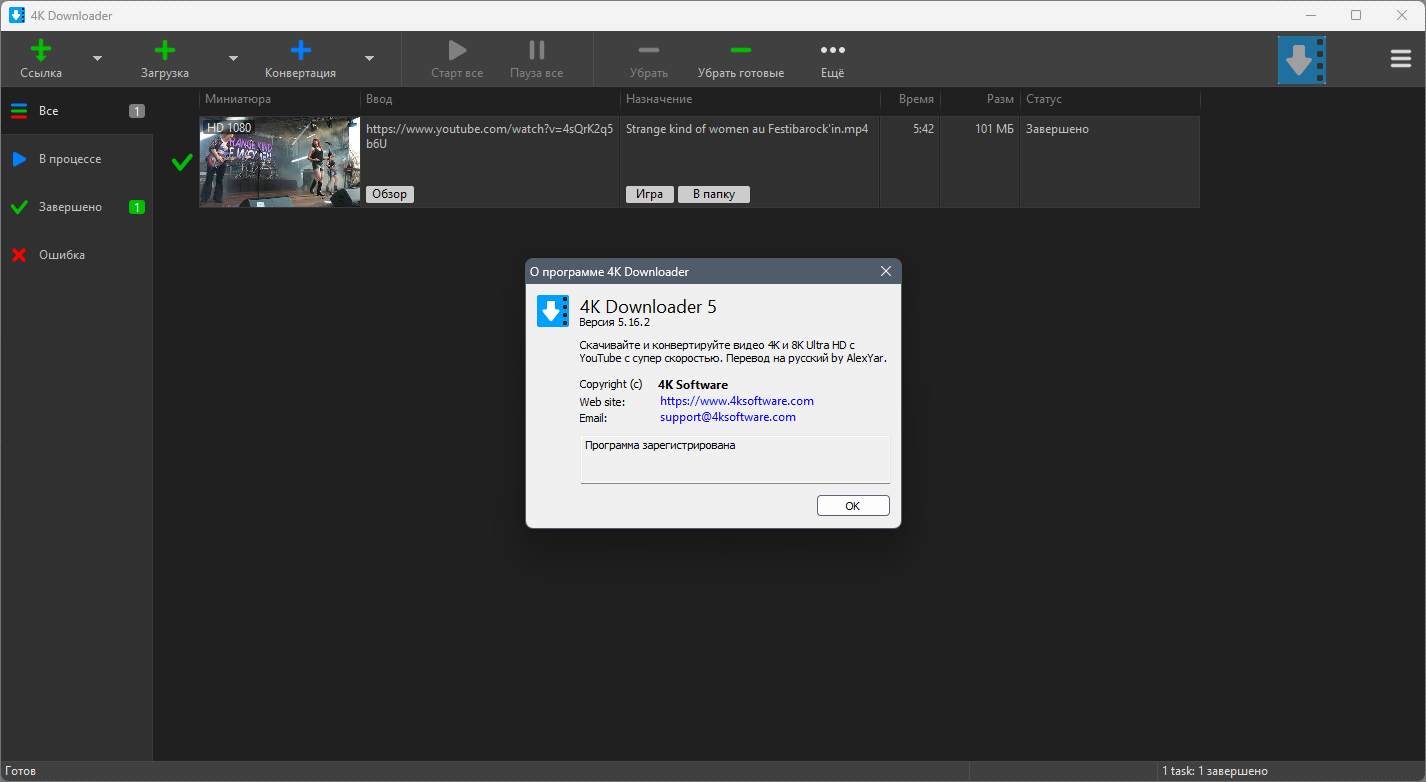Click the Обзор button
The height and width of the screenshot is (782, 1426).
[x=390, y=194]
